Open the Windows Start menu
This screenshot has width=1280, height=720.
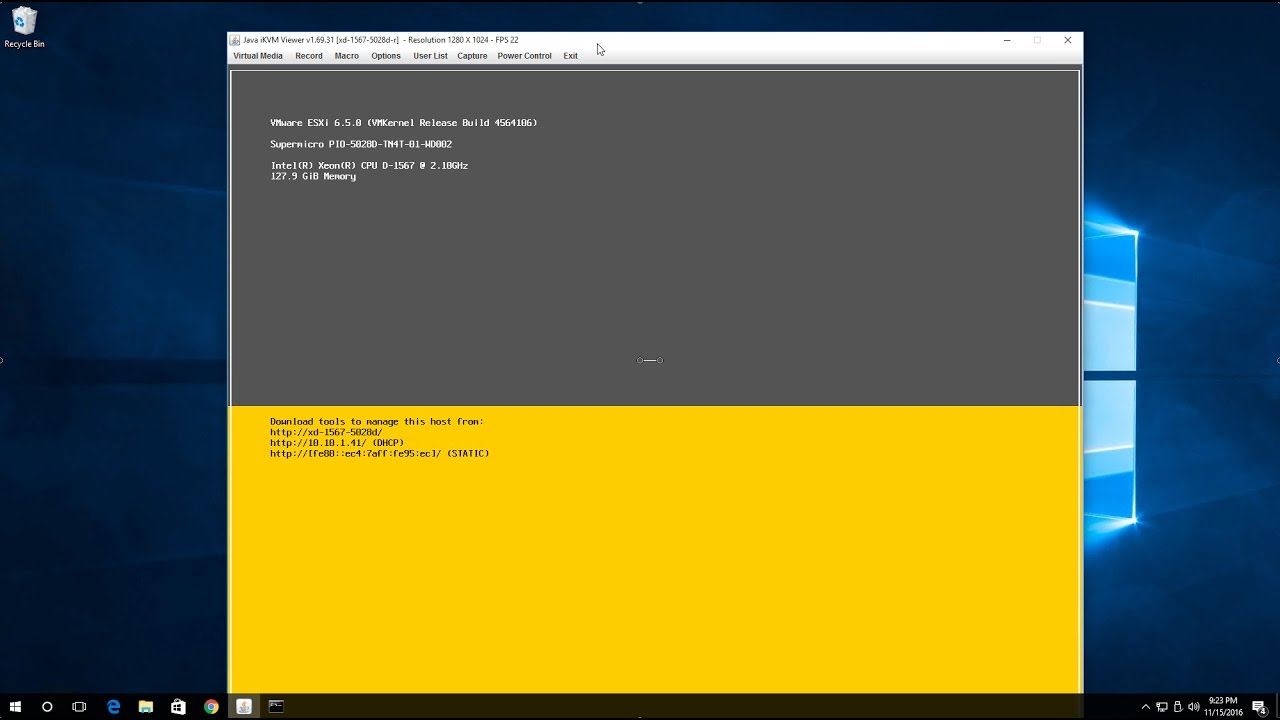click(15, 707)
